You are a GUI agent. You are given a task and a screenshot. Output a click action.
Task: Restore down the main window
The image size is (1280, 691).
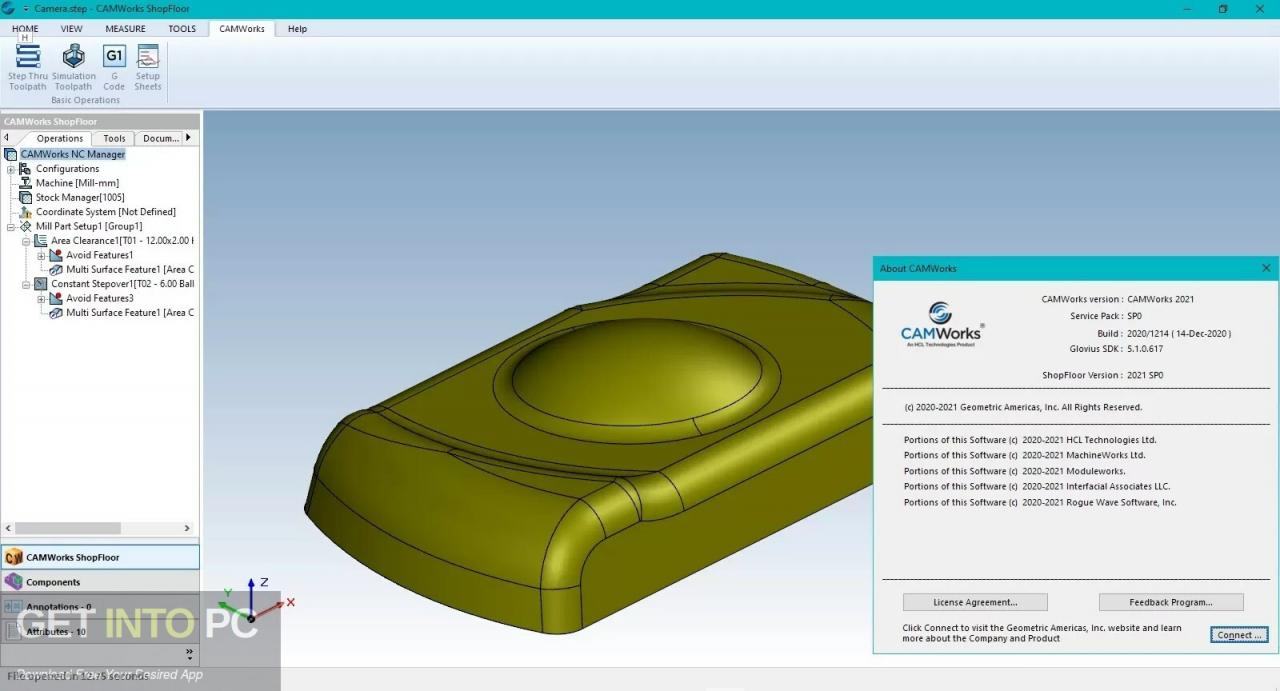click(1222, 9)
